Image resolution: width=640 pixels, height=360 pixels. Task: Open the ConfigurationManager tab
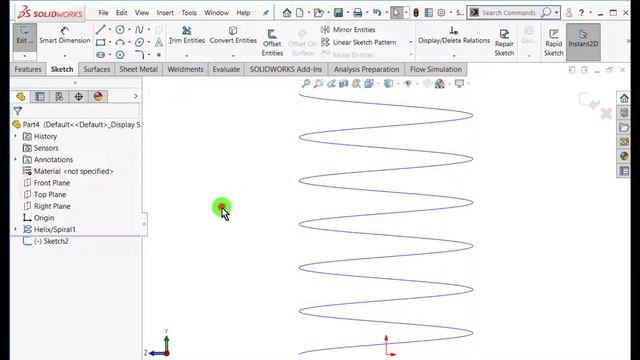tap(59, 96)
